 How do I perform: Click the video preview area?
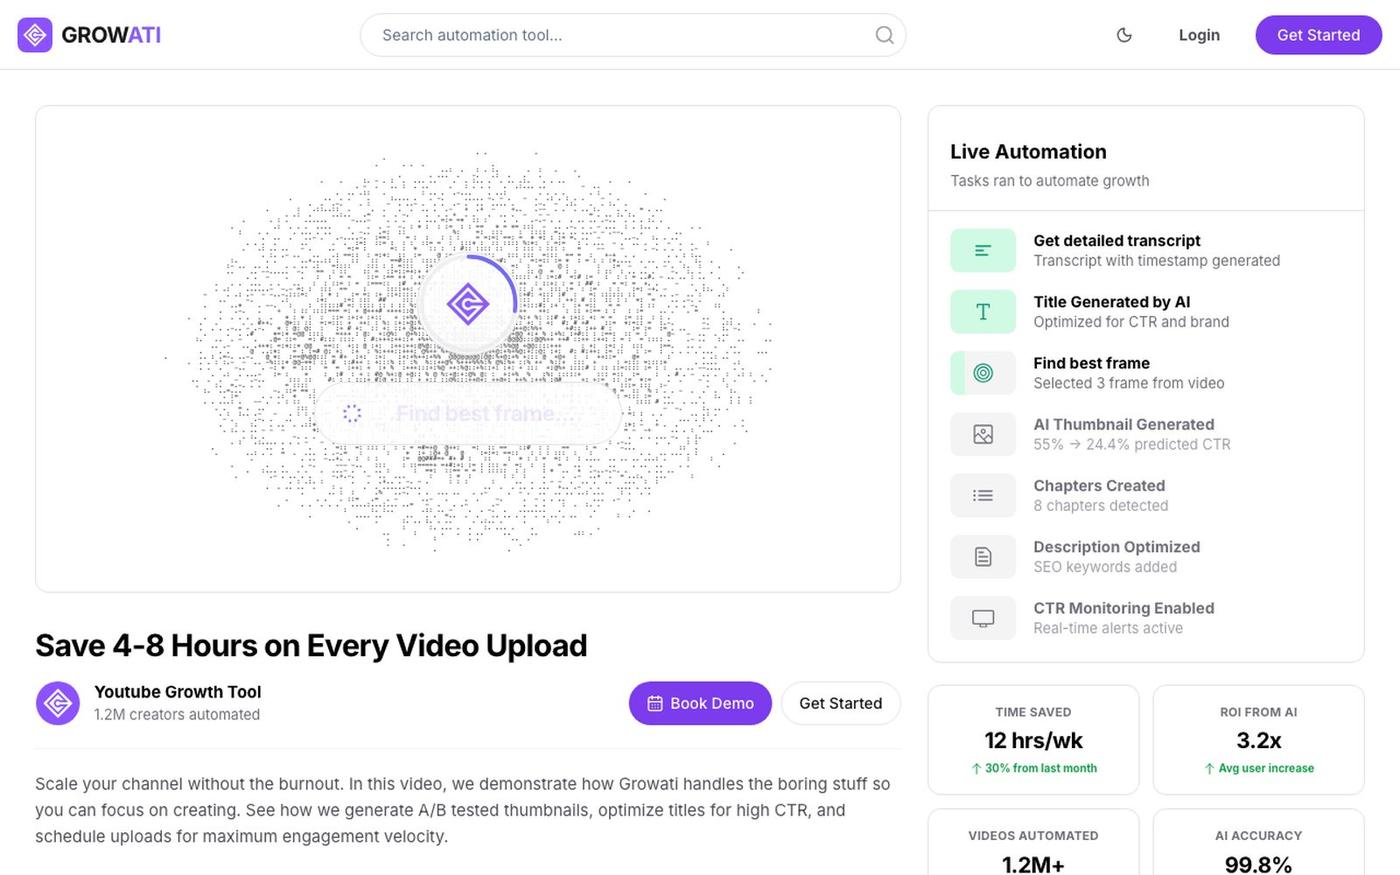click(468, 349)
